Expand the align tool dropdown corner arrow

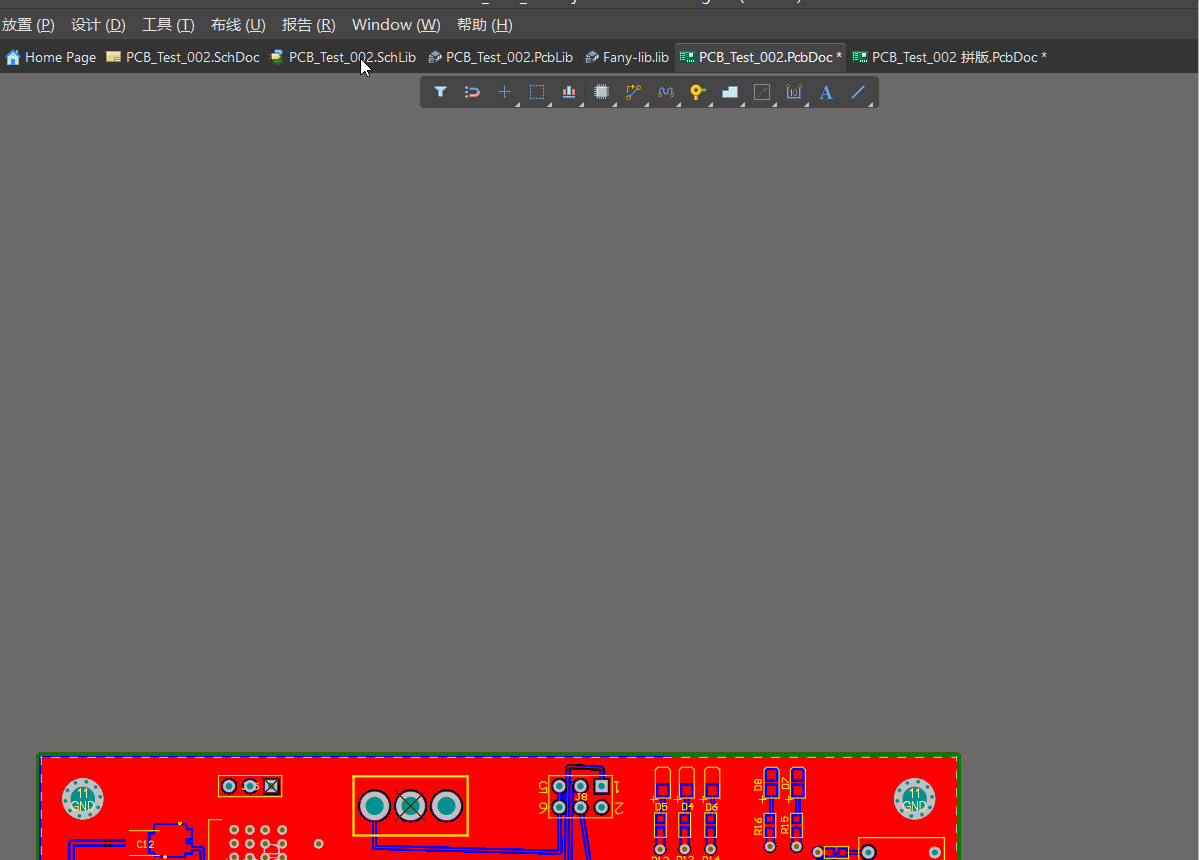point(581,104)
